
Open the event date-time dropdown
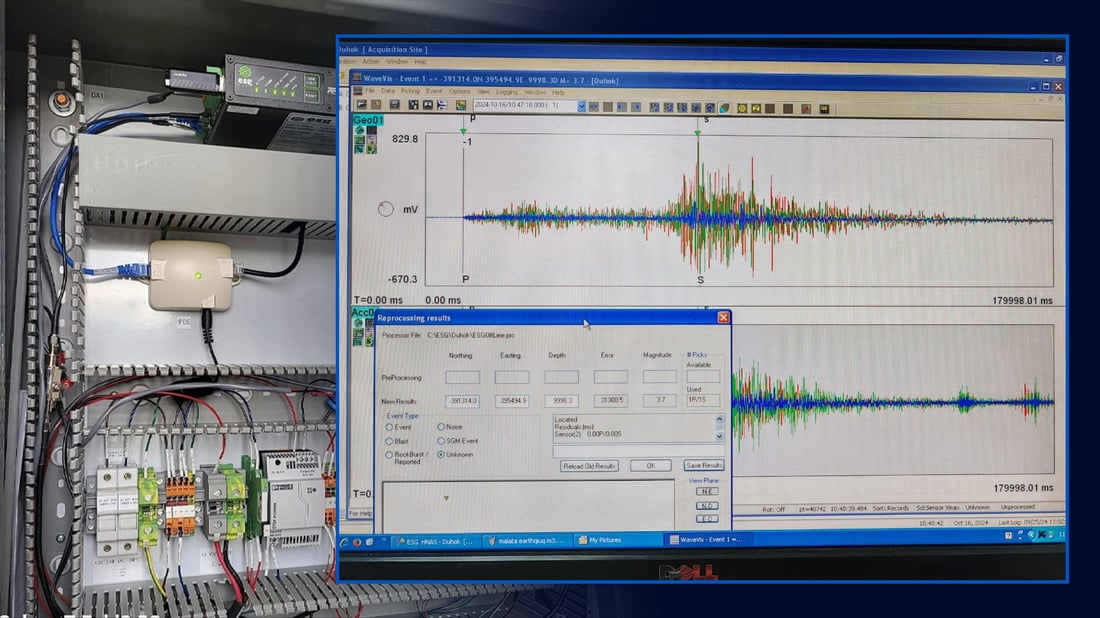[581, 105]
